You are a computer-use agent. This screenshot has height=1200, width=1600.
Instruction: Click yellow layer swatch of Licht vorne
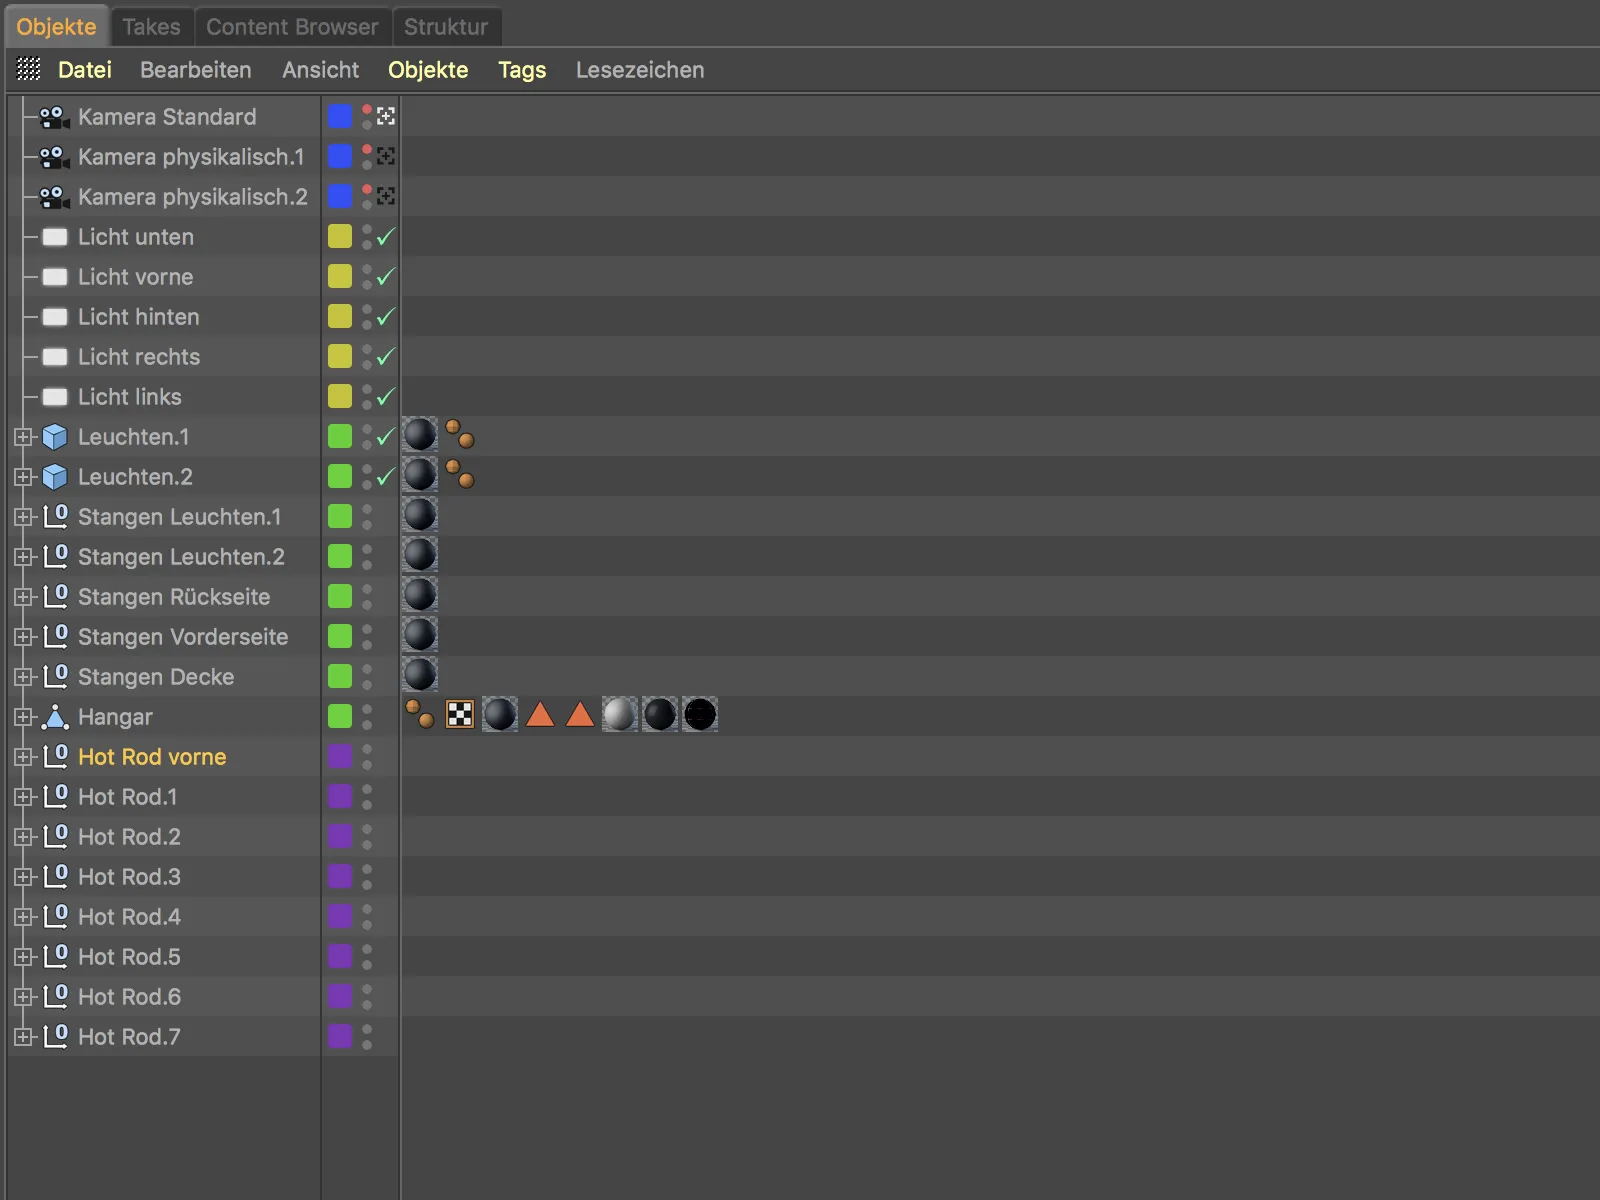tap(340, 276)
